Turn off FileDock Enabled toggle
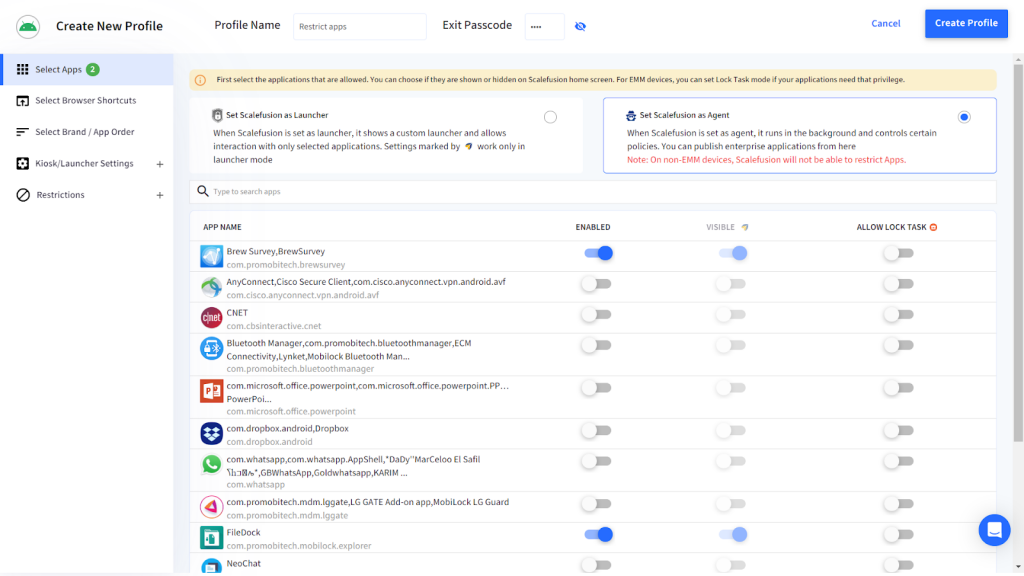This screenshot has width=1024, height=576. click(598, 535)
